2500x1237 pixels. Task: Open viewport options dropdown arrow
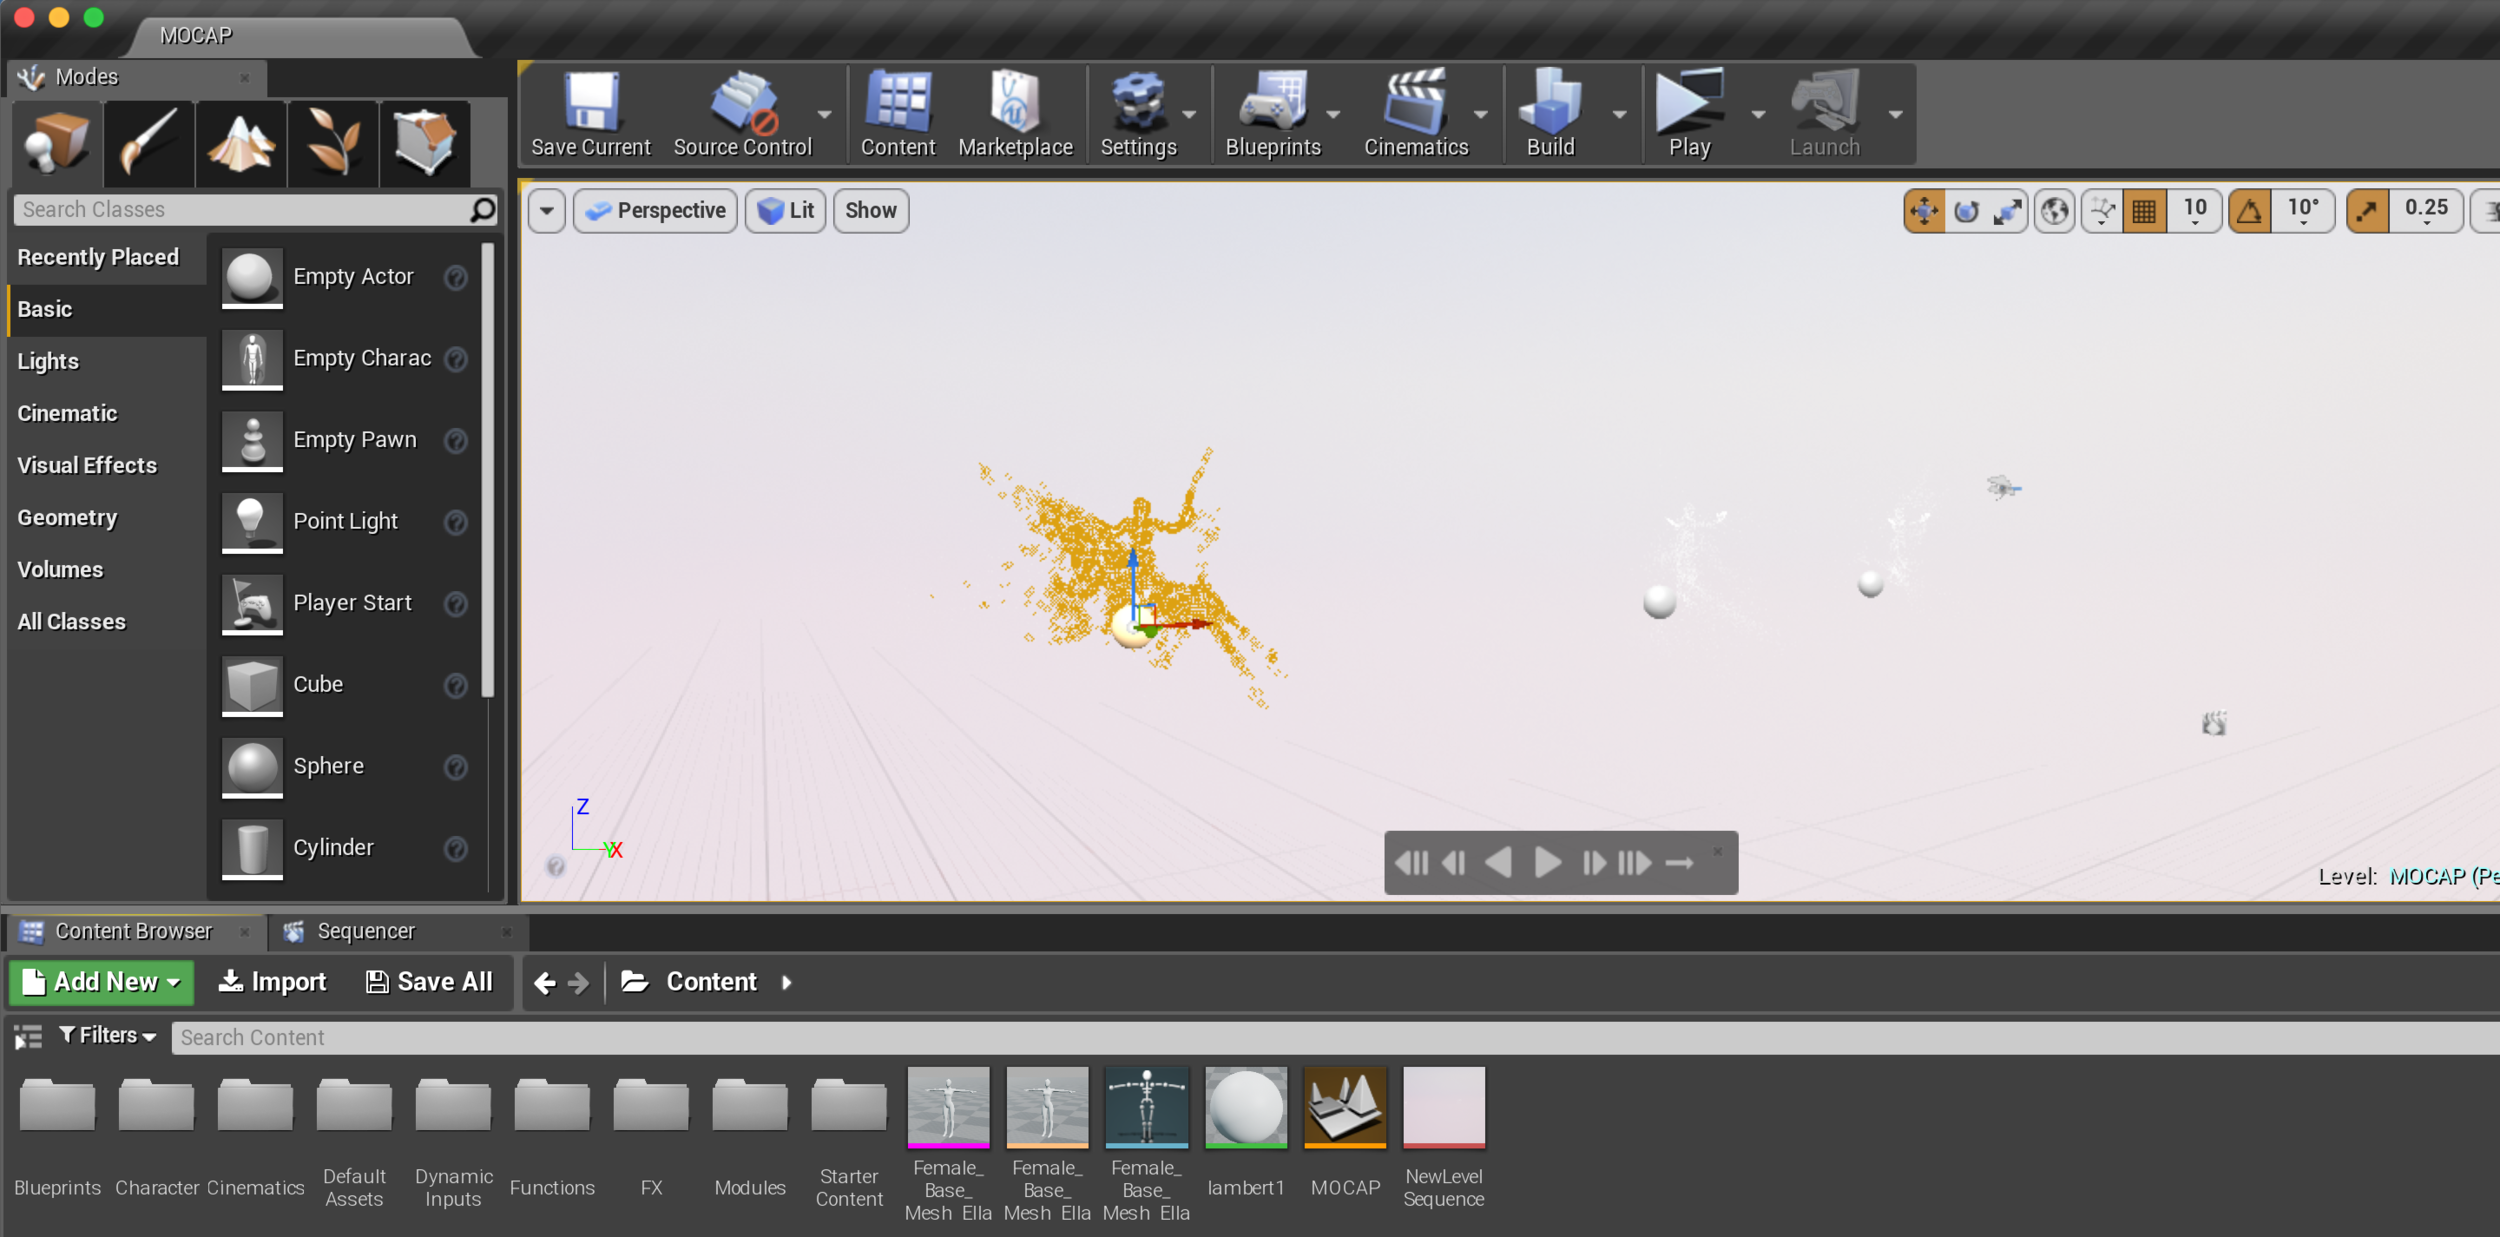pyautogui.click(x=546, y=211)
